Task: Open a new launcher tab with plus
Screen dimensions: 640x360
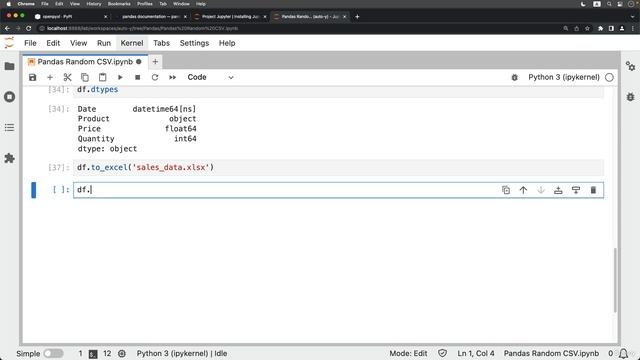Action: click(x=155, y=62)
